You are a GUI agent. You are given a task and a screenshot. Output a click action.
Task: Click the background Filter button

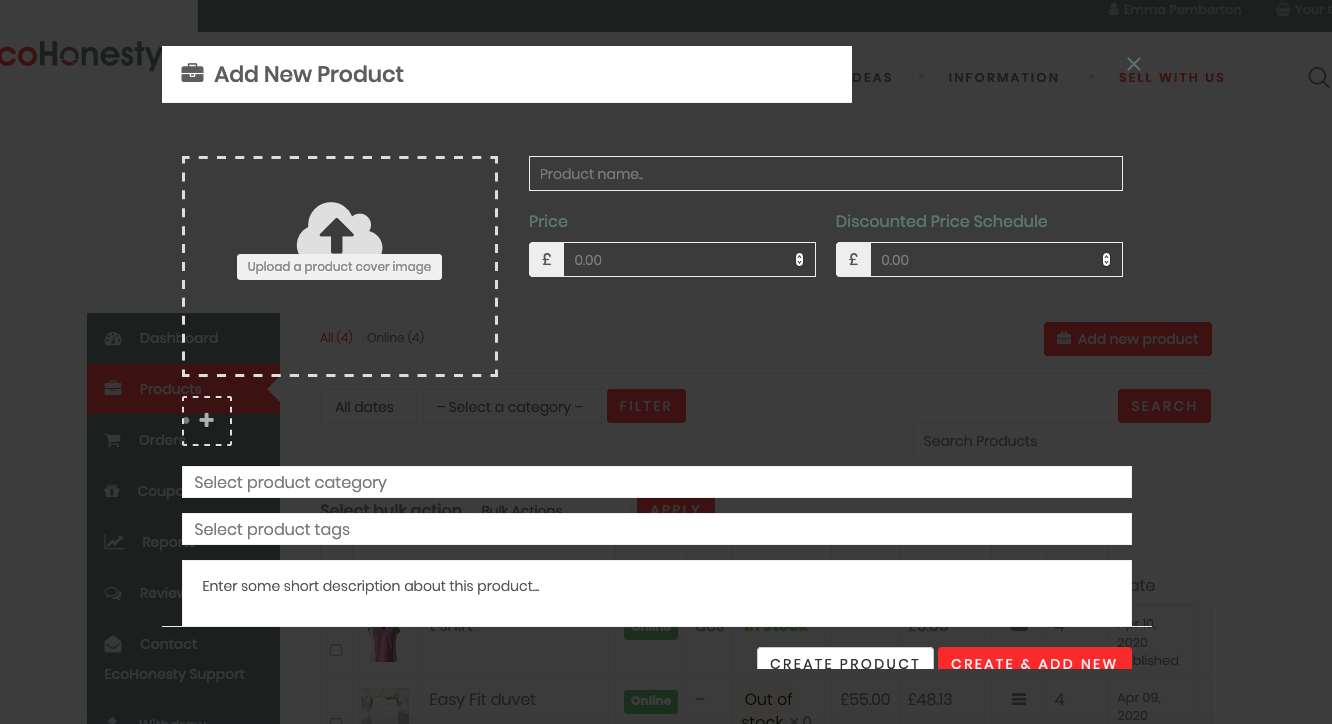click(x=646, y=406)
